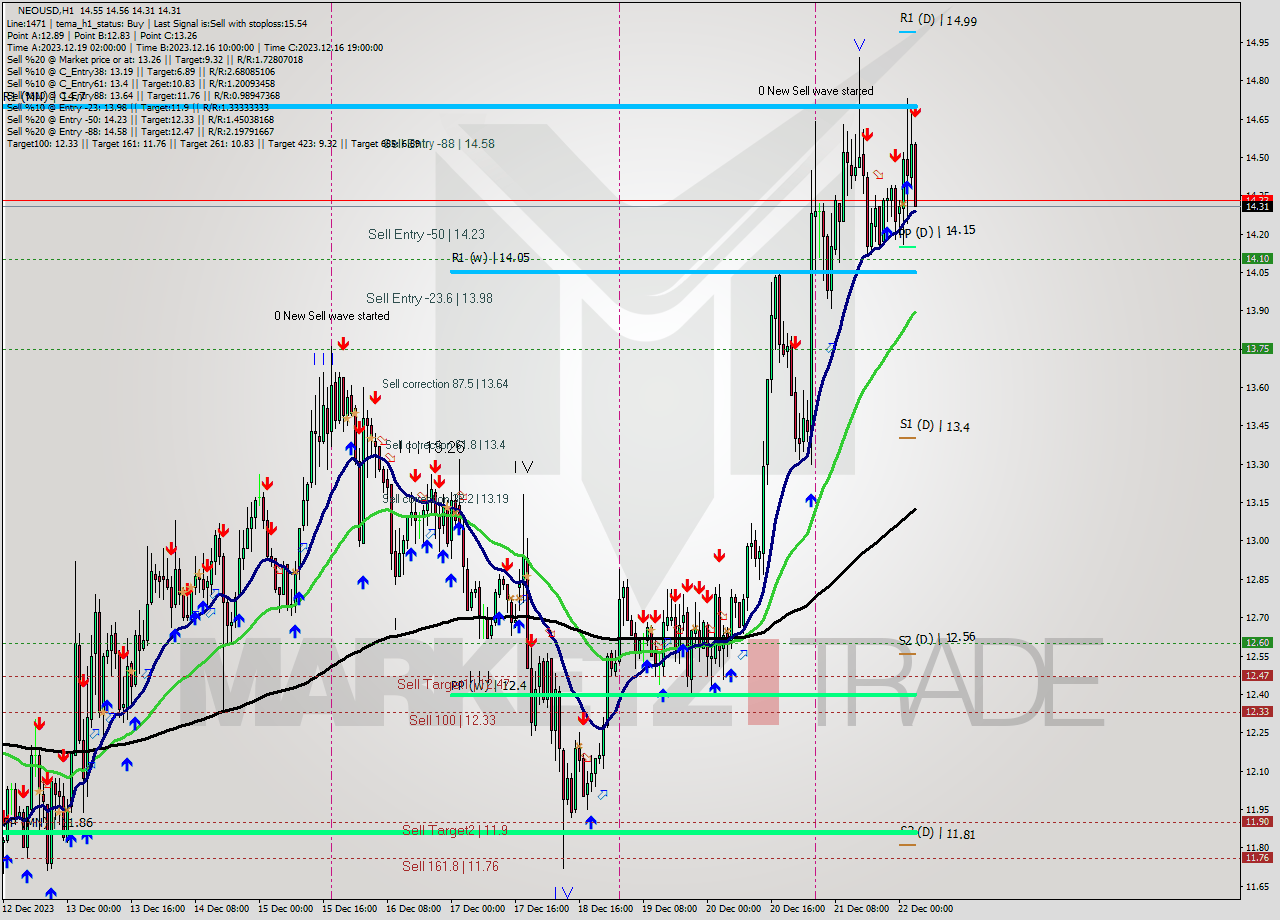Select the 'Last Signal is:Sell with stoploss:15.54' line
Image resolution: width=1280 pixels, height=920 pixels.
[x=229, y=23]
